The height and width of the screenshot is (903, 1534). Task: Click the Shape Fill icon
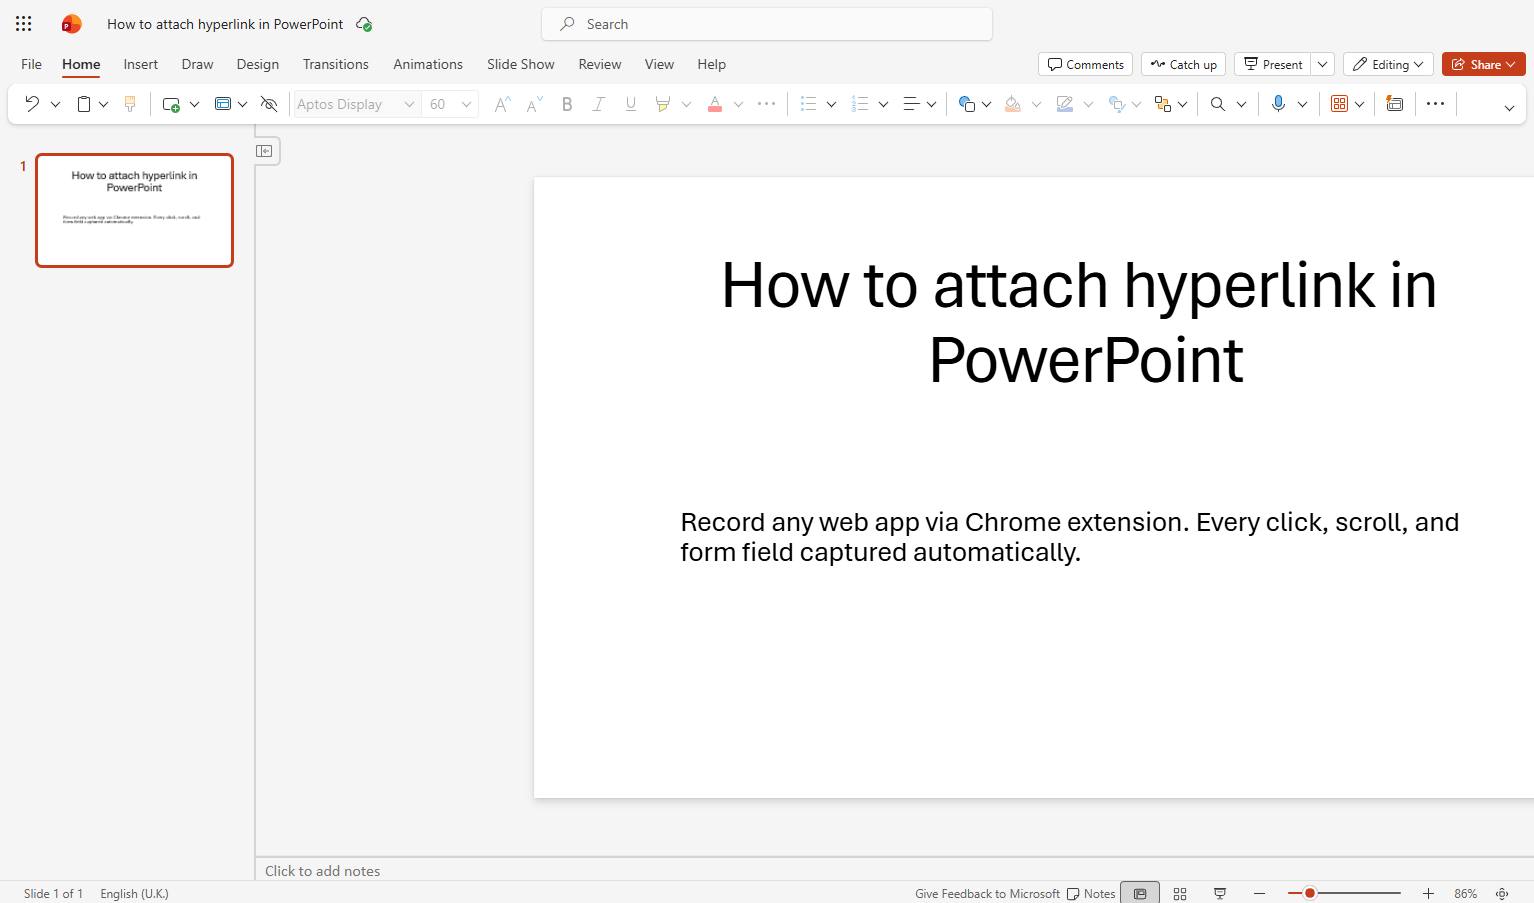1013,104
